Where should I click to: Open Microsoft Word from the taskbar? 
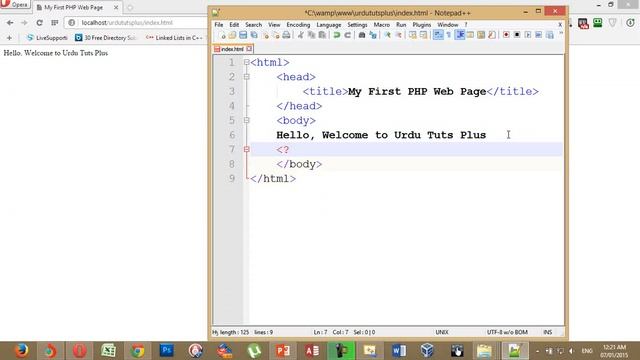coord(399,351)
